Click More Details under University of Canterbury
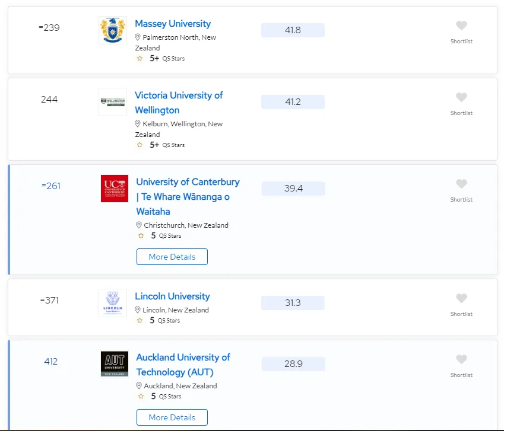 [x=172, y=257]
